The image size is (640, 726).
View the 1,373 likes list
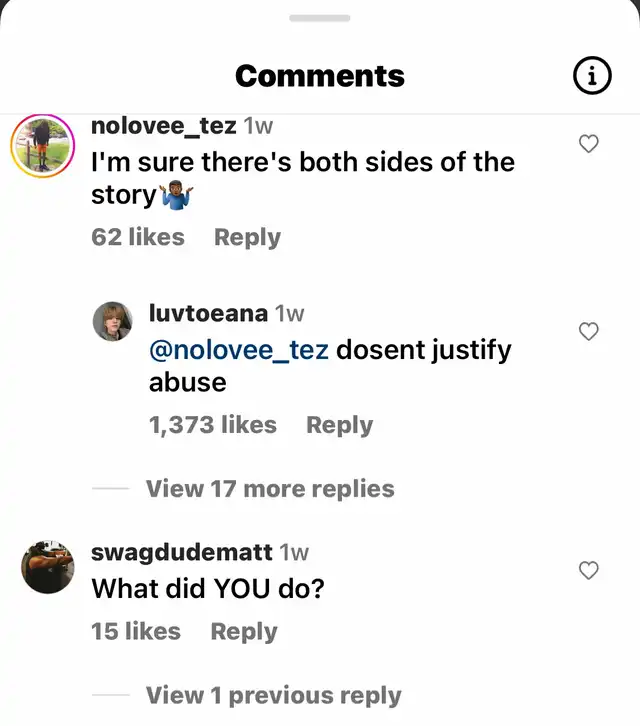[x=213, y=425]
